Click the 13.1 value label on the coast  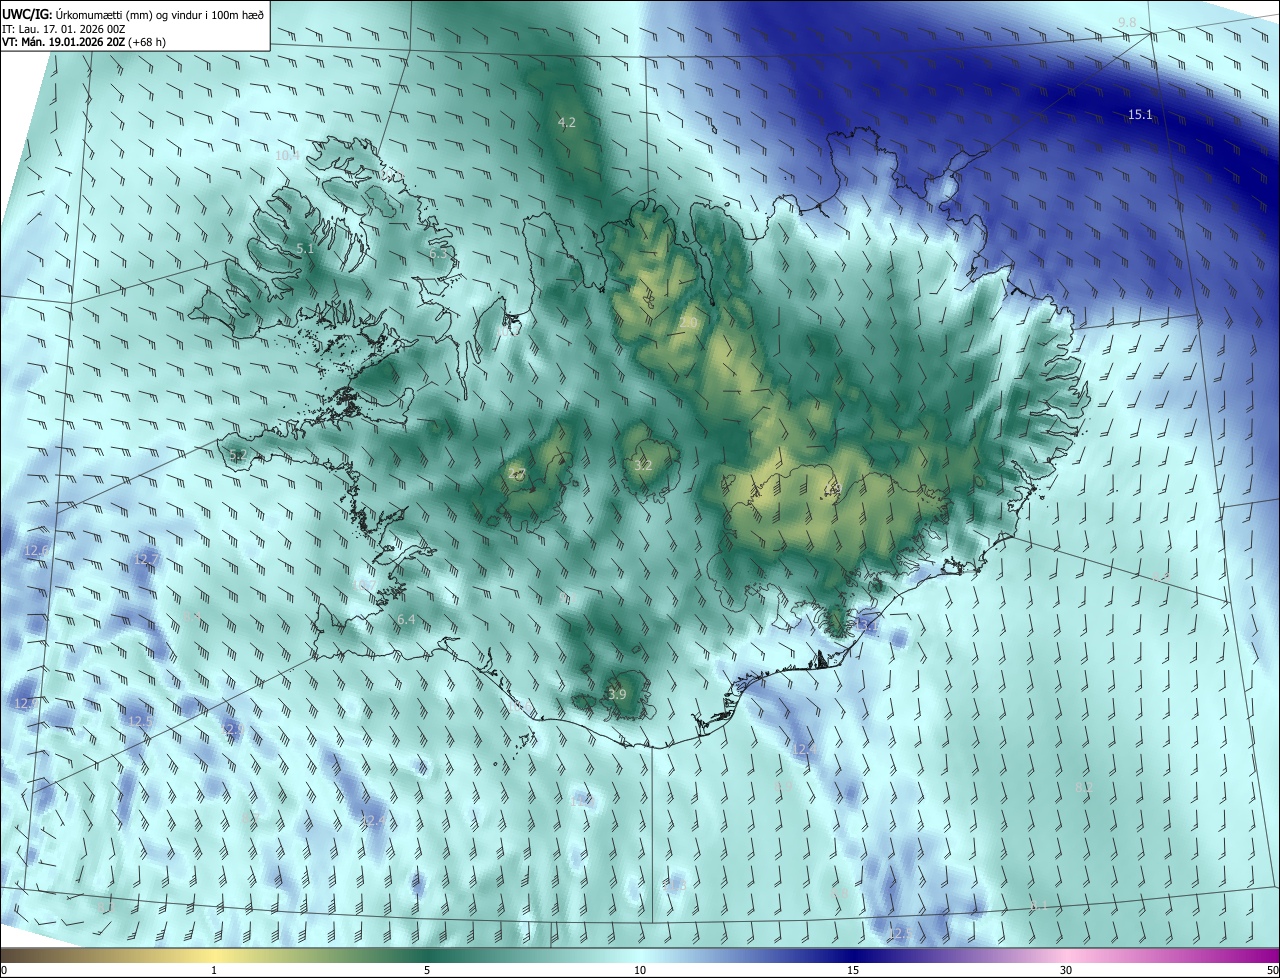(x=865, y=624)
